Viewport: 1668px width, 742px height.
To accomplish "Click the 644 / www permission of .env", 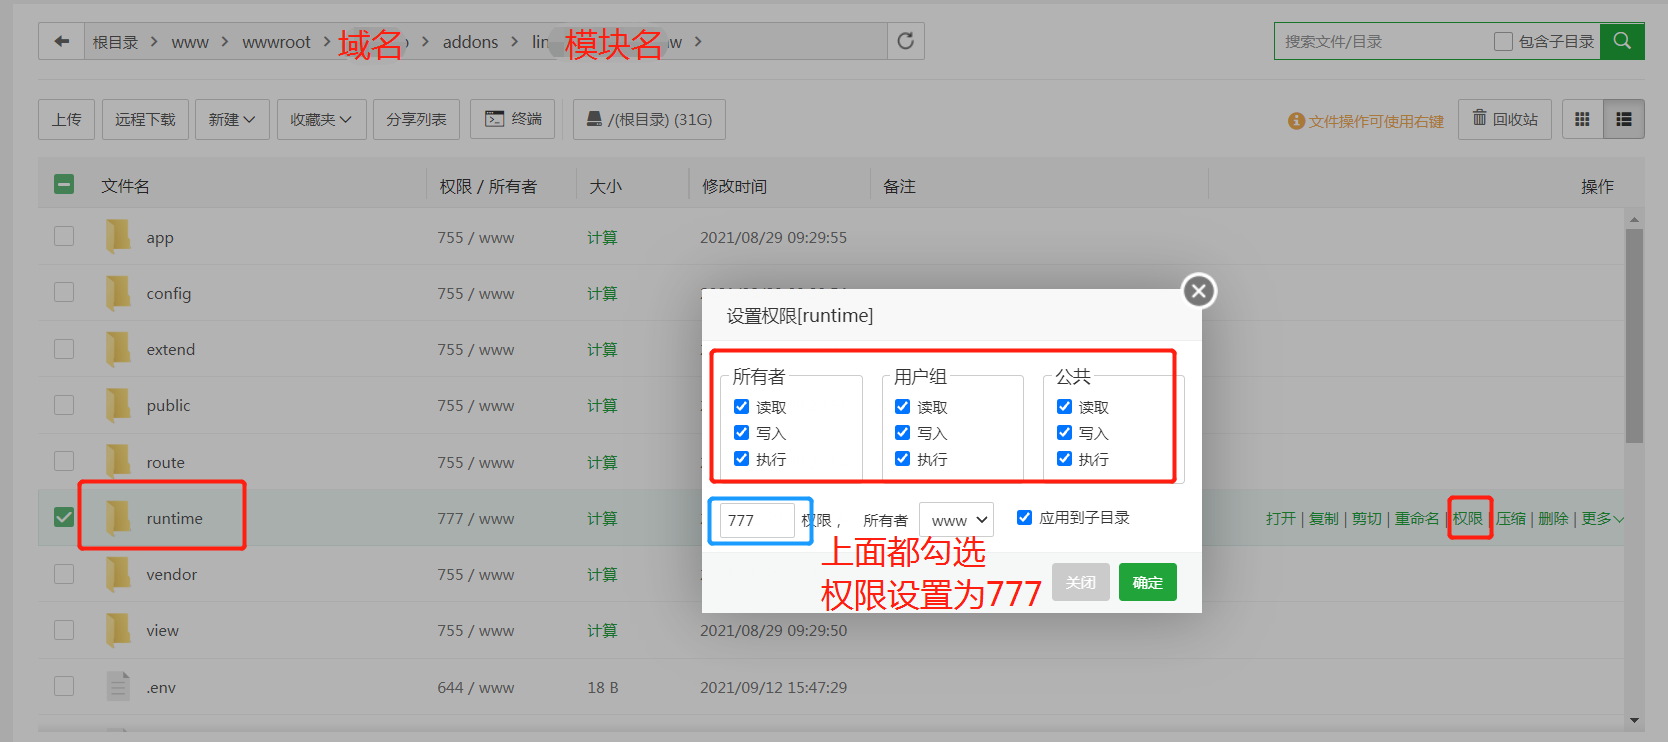I will [x=476, y=687].
